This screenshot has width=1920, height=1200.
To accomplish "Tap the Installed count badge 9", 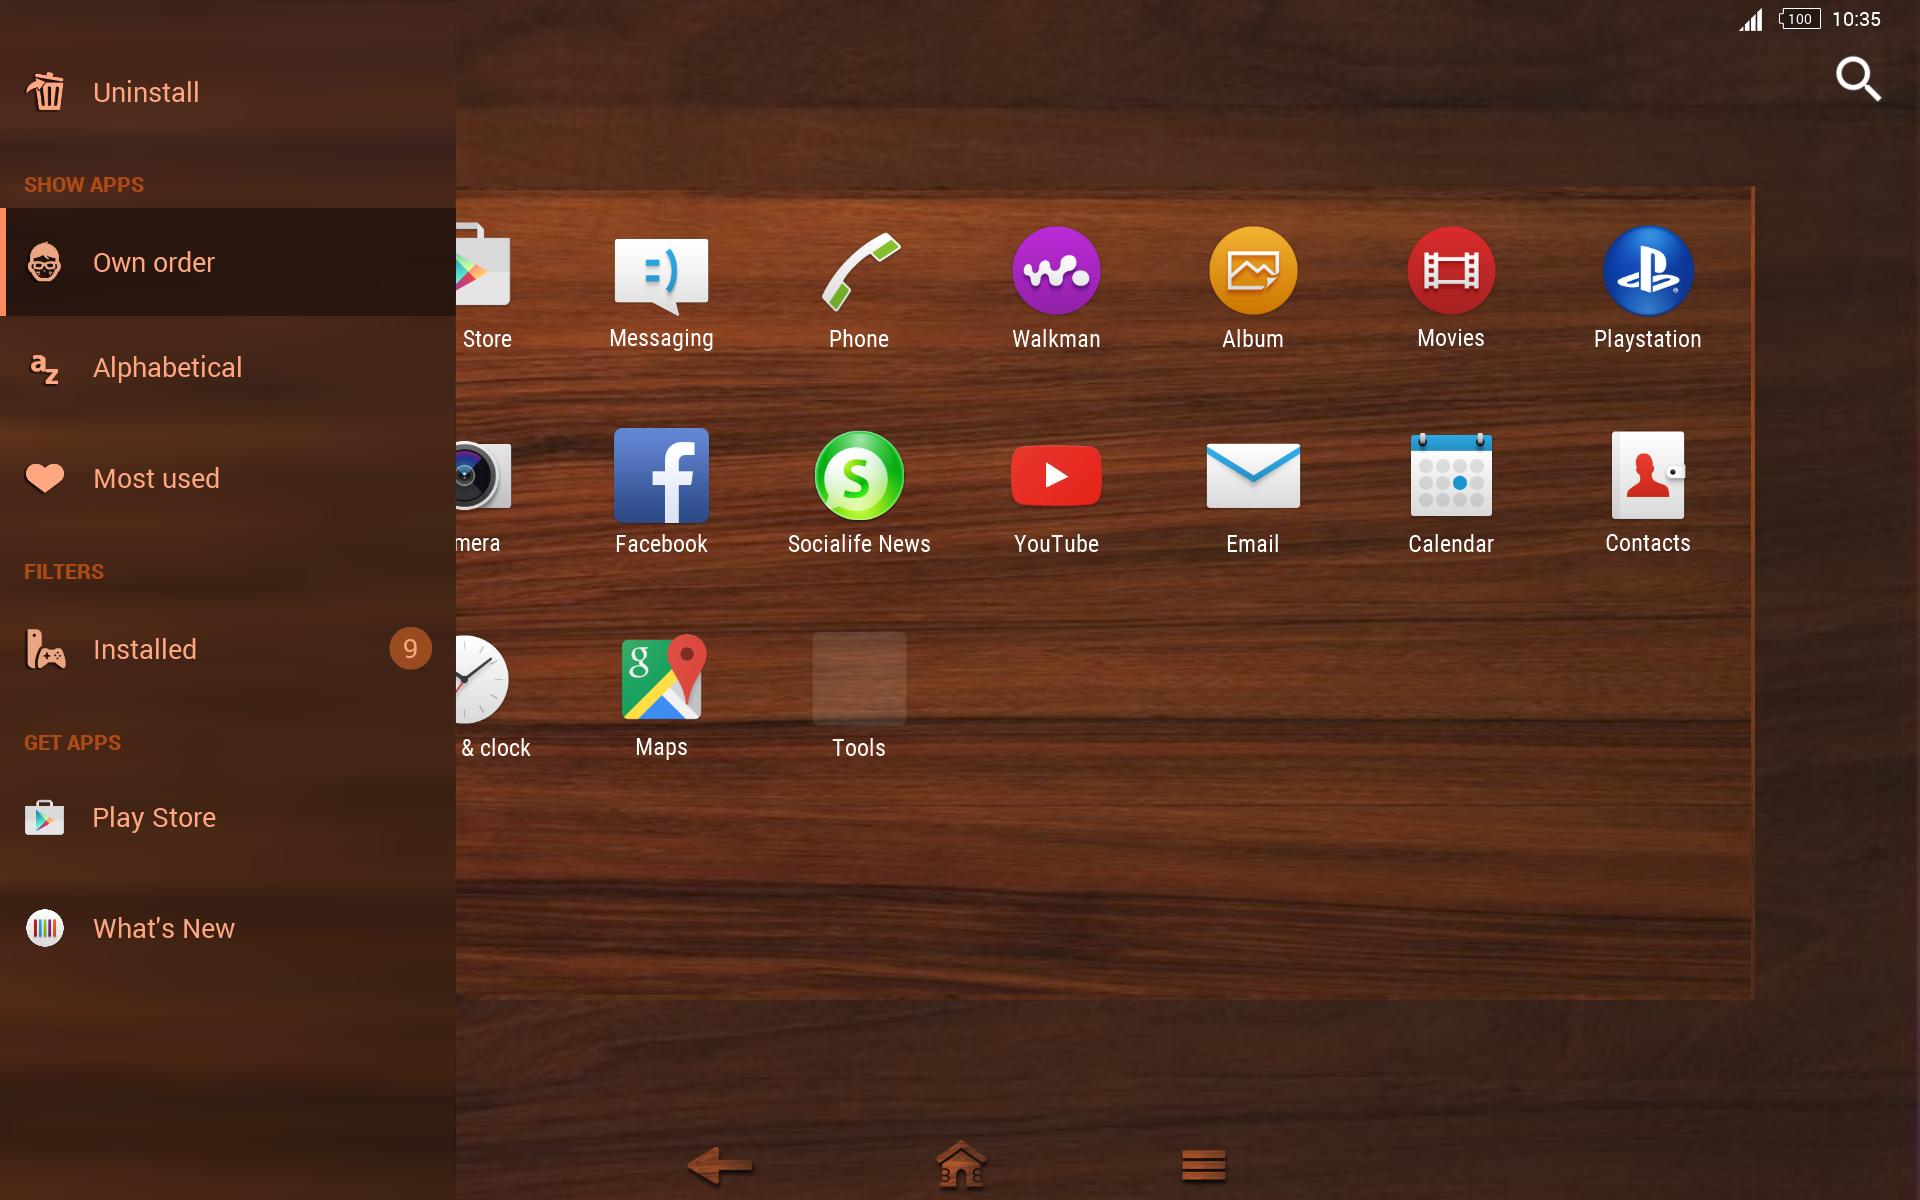I will (410, 649).
